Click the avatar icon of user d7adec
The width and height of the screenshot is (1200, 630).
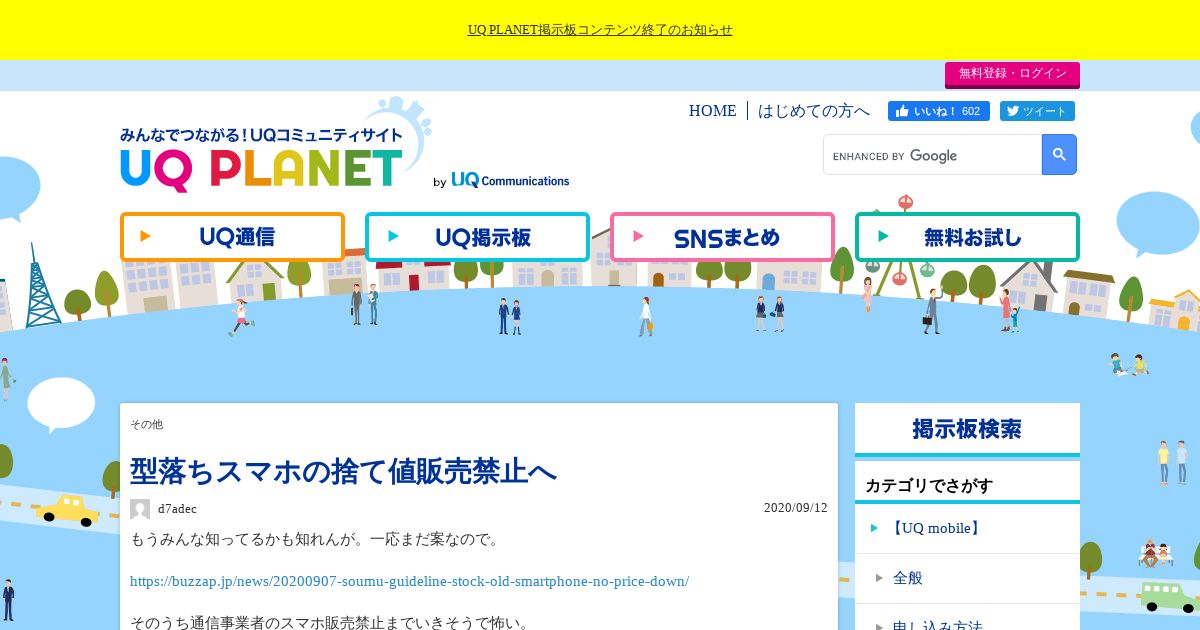tap(140, 509)
